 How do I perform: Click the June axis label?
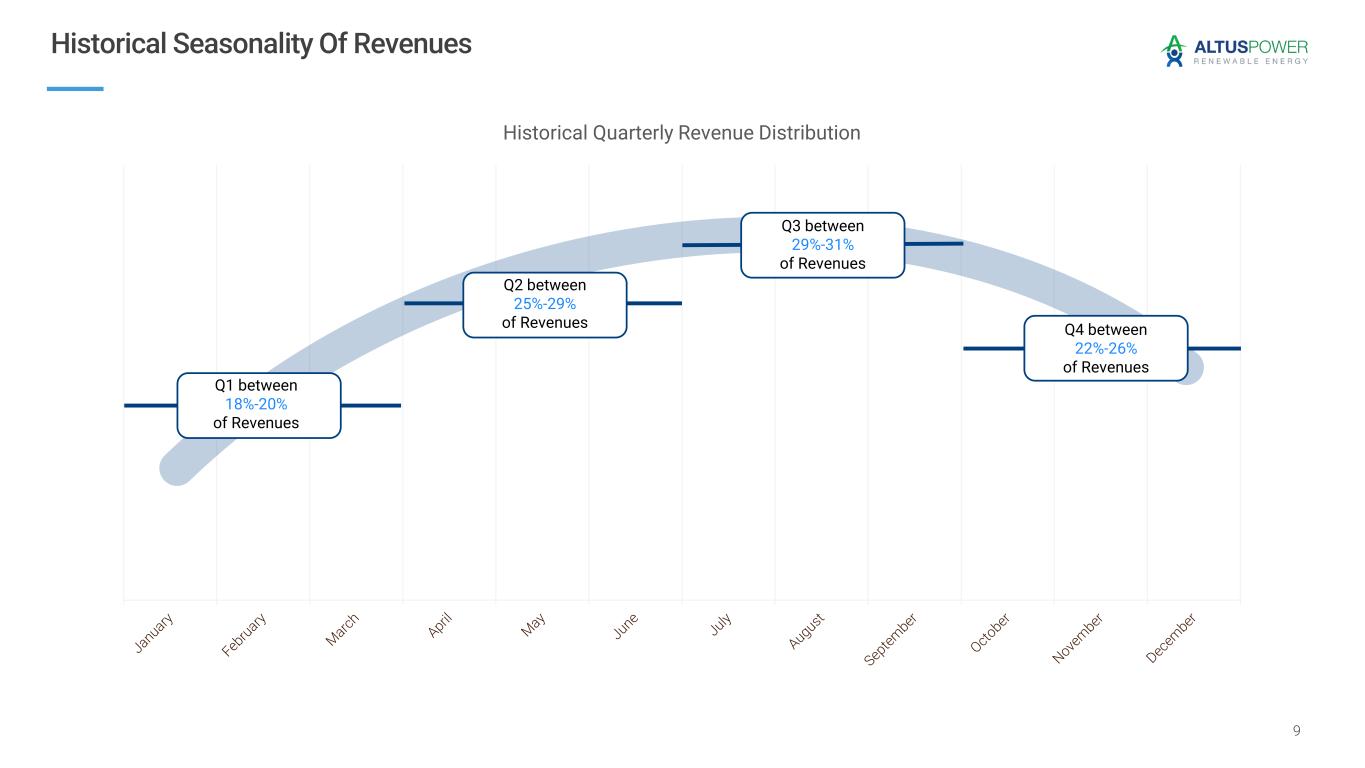tap(626, 626)
